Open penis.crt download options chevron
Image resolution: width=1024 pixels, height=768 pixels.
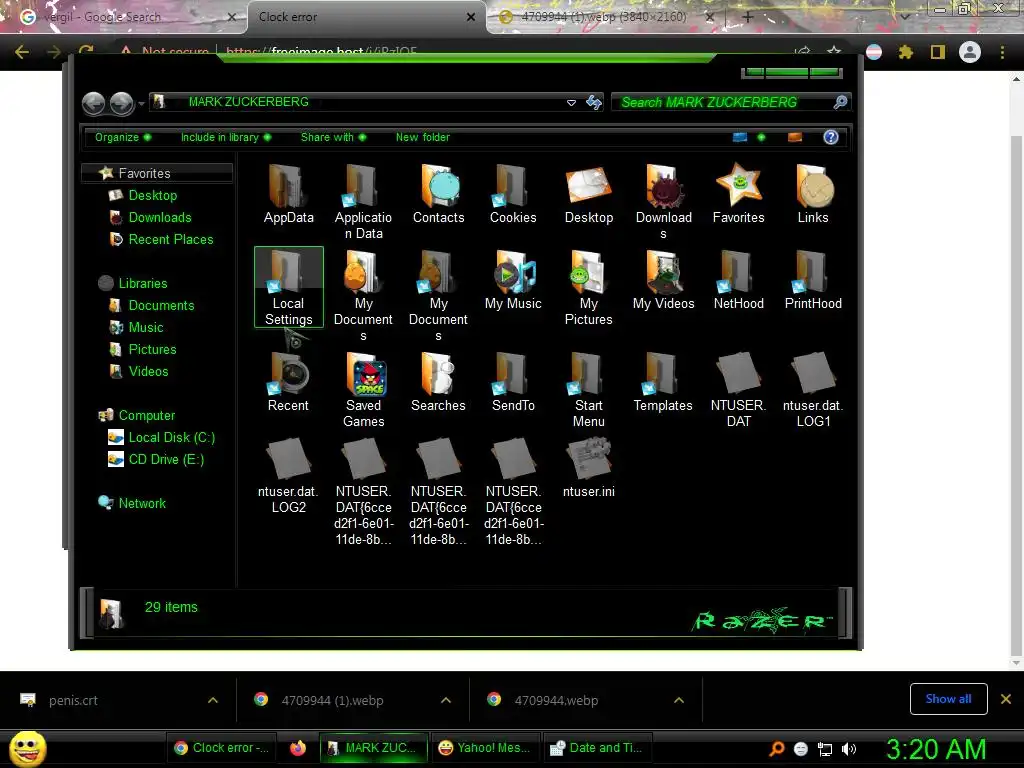click(x=212, y=700)
